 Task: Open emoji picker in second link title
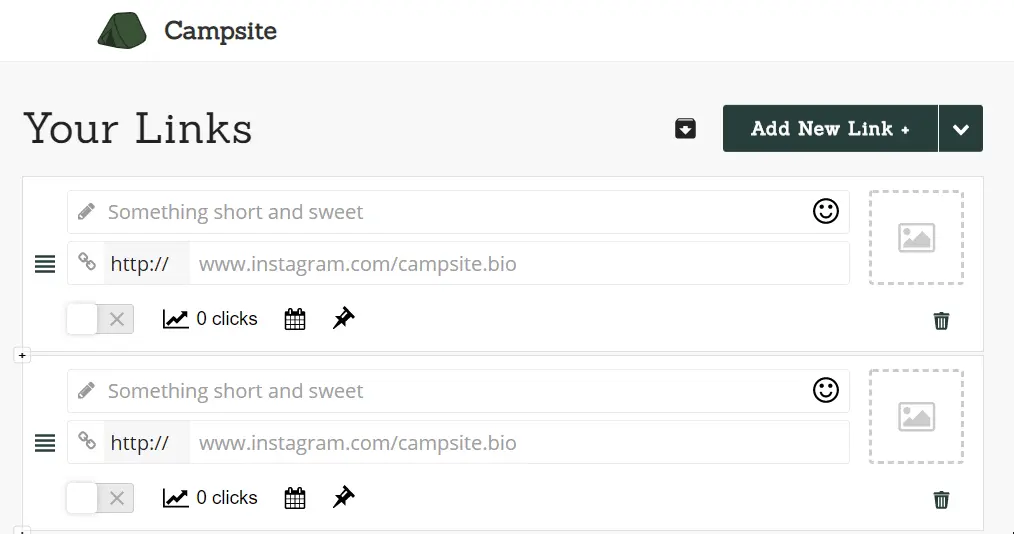(x=826, y=390)
